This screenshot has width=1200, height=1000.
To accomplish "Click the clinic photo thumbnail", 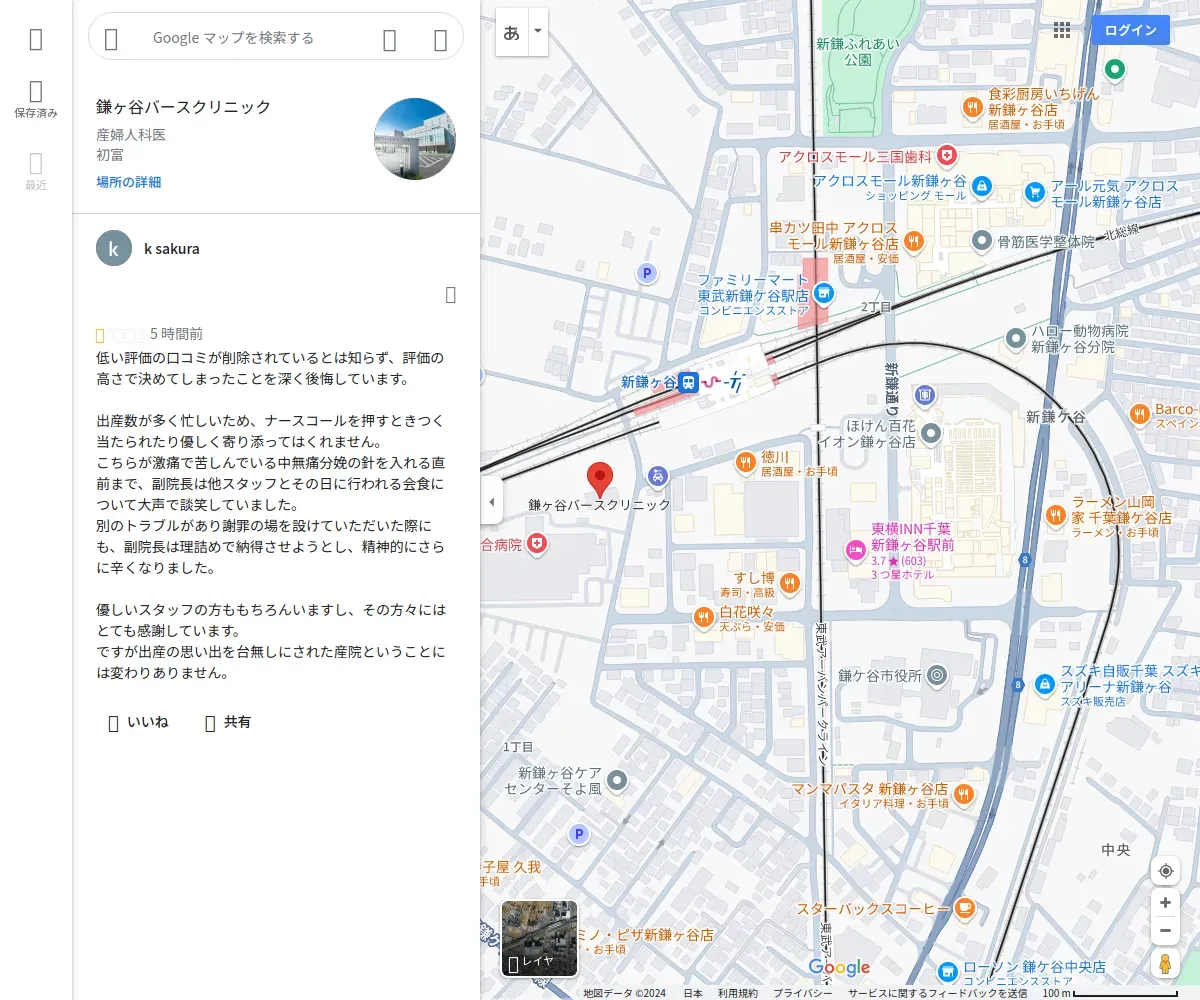I will tap(415, 139).
